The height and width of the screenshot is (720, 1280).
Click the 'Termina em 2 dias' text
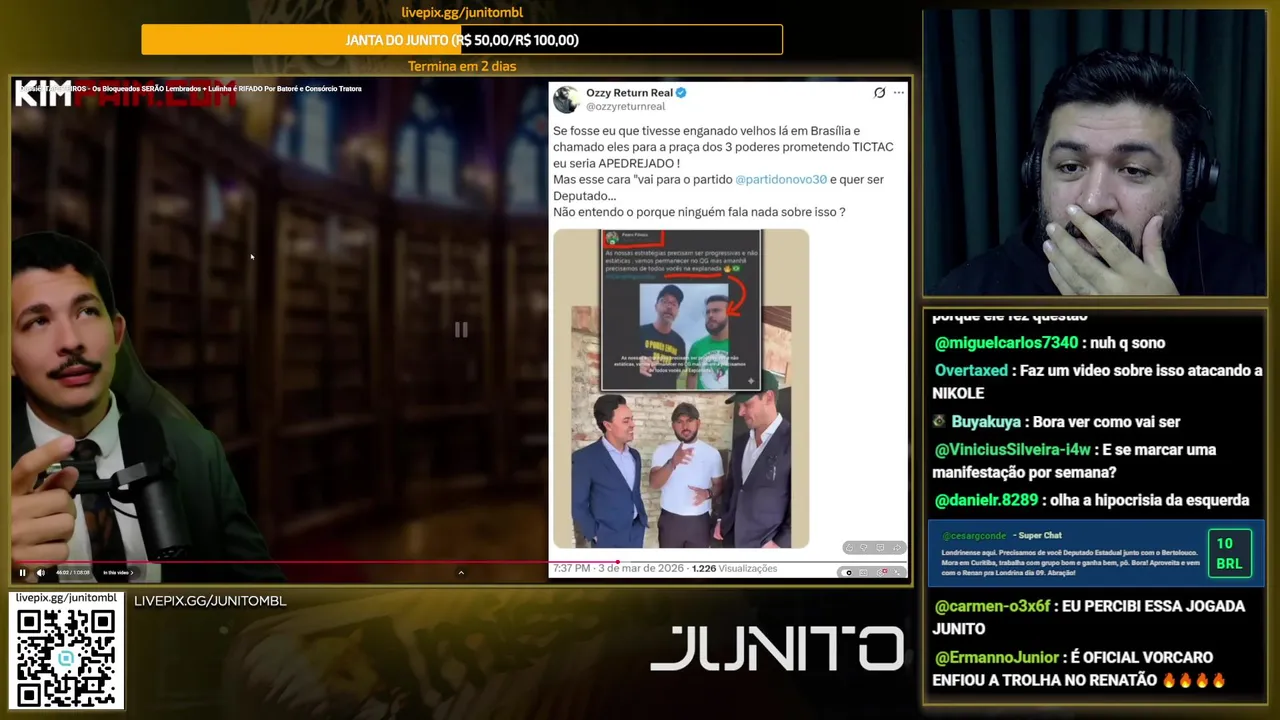[x=462, y=66]
